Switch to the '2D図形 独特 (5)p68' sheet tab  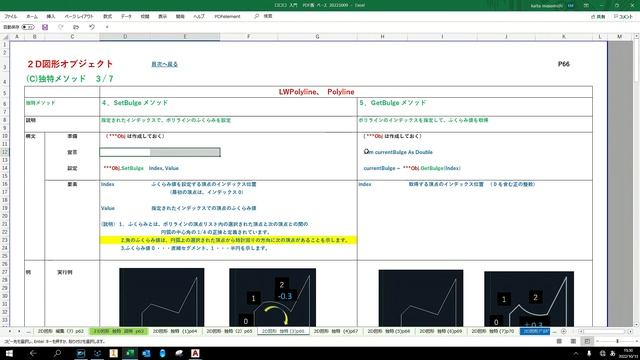point(389,331)
